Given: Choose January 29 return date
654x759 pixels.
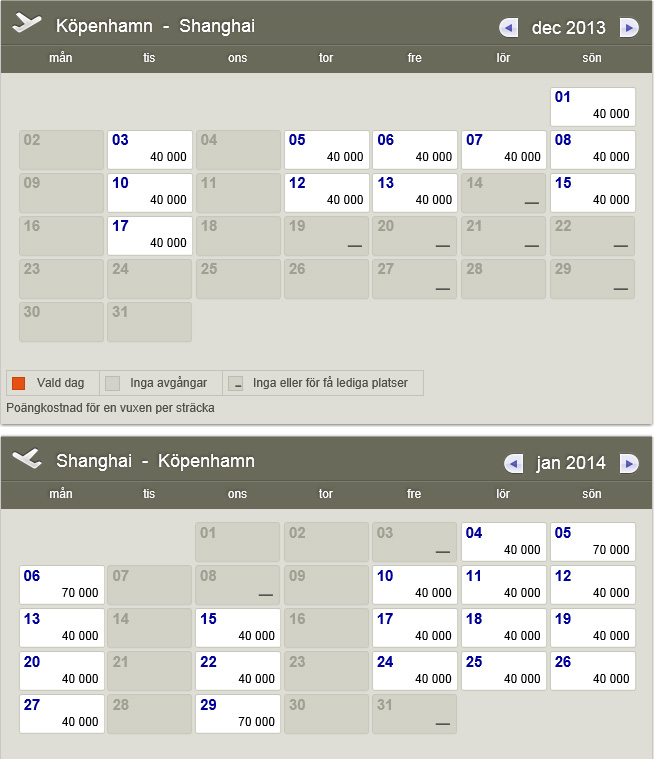Looking at the screenshot, I should pos(238,714).
